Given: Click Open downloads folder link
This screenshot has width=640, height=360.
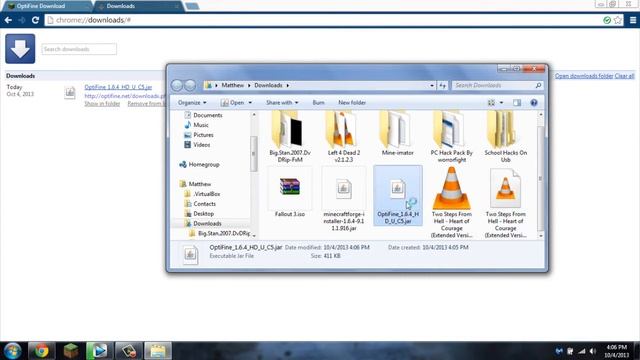Looking at the screenshot, I should click(584, 76).
